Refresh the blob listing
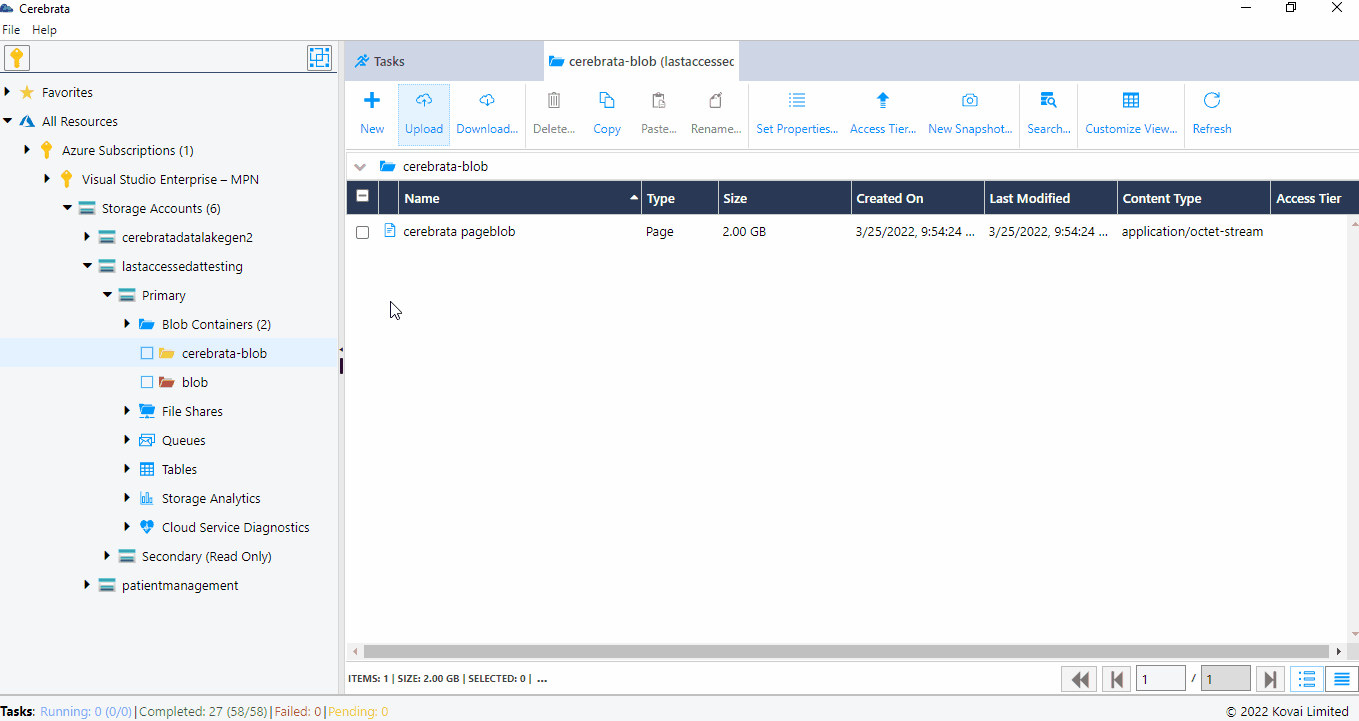 (1211, 110)
